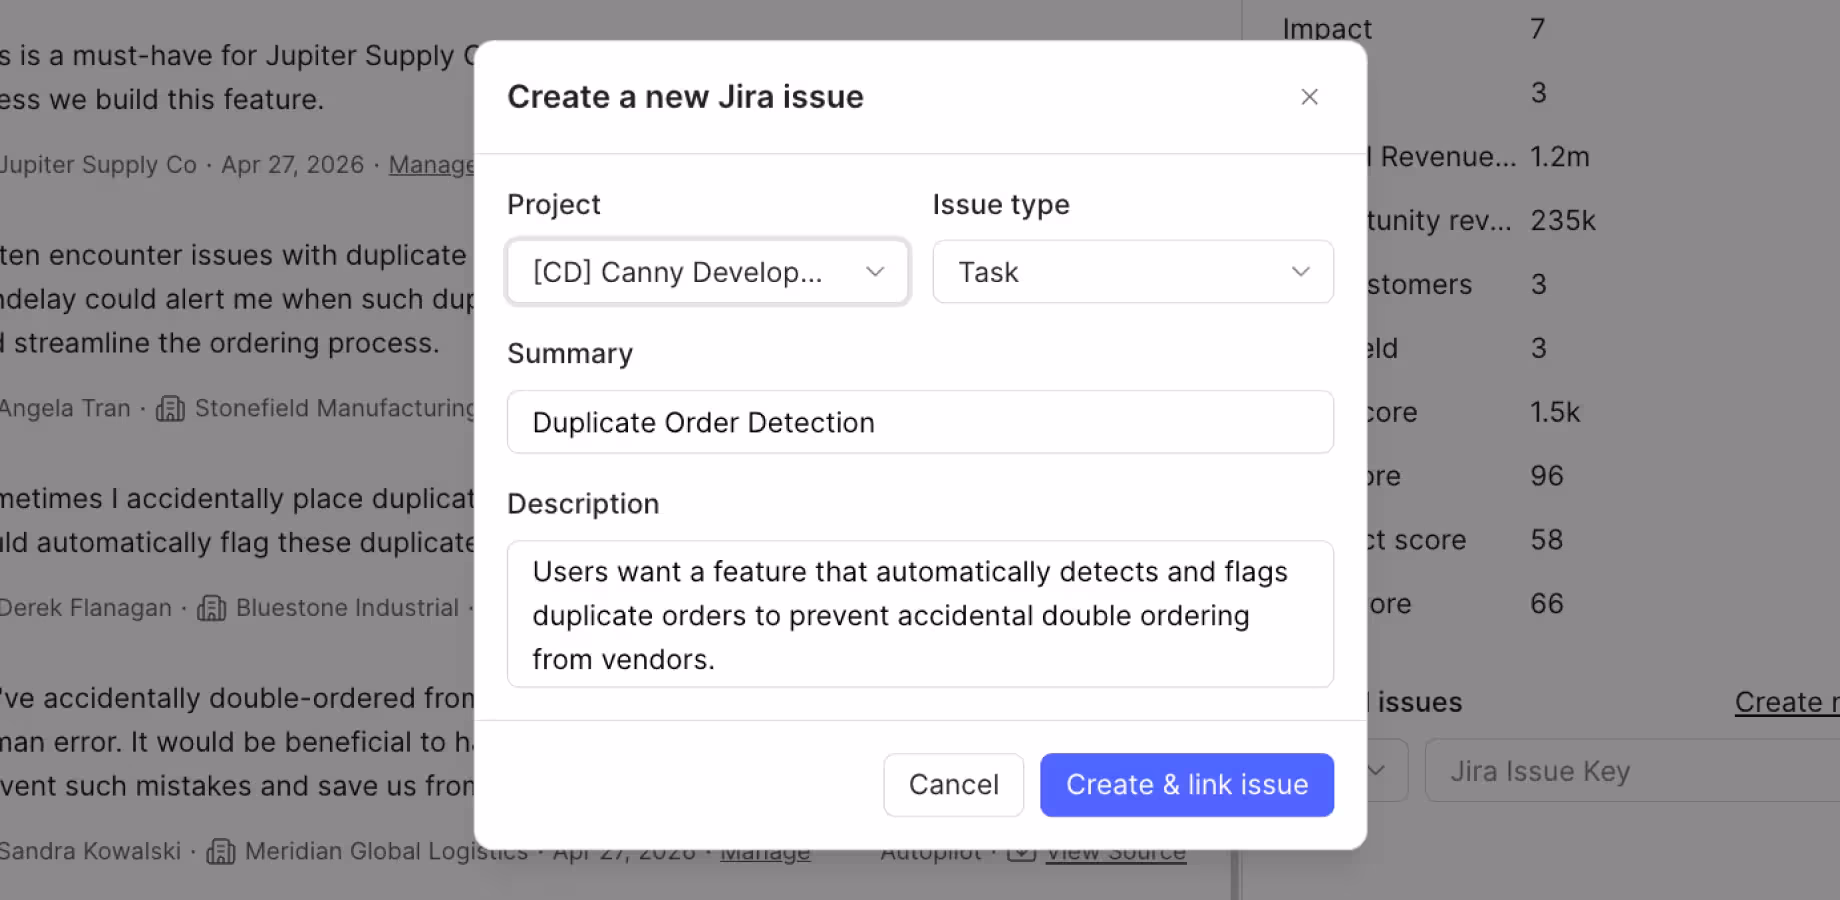This screenshot has height=900, width=1840.
Task: Click company icon beside Meridian Global Logistics
Action: point(220,851)
